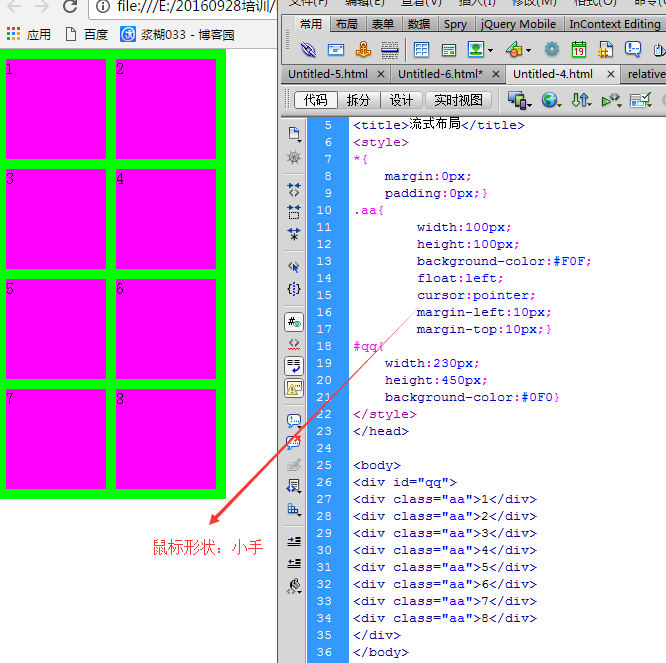Screen dimensions: 666x663
Task: Select the 数据 insert tab
Action: [419, 24]
